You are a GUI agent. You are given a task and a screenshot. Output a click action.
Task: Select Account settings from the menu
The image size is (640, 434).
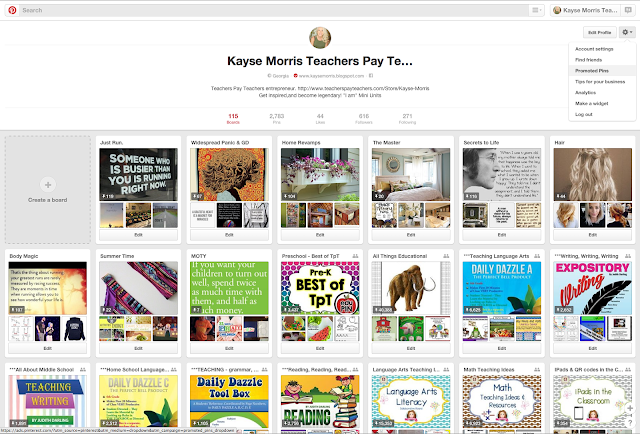602,49
